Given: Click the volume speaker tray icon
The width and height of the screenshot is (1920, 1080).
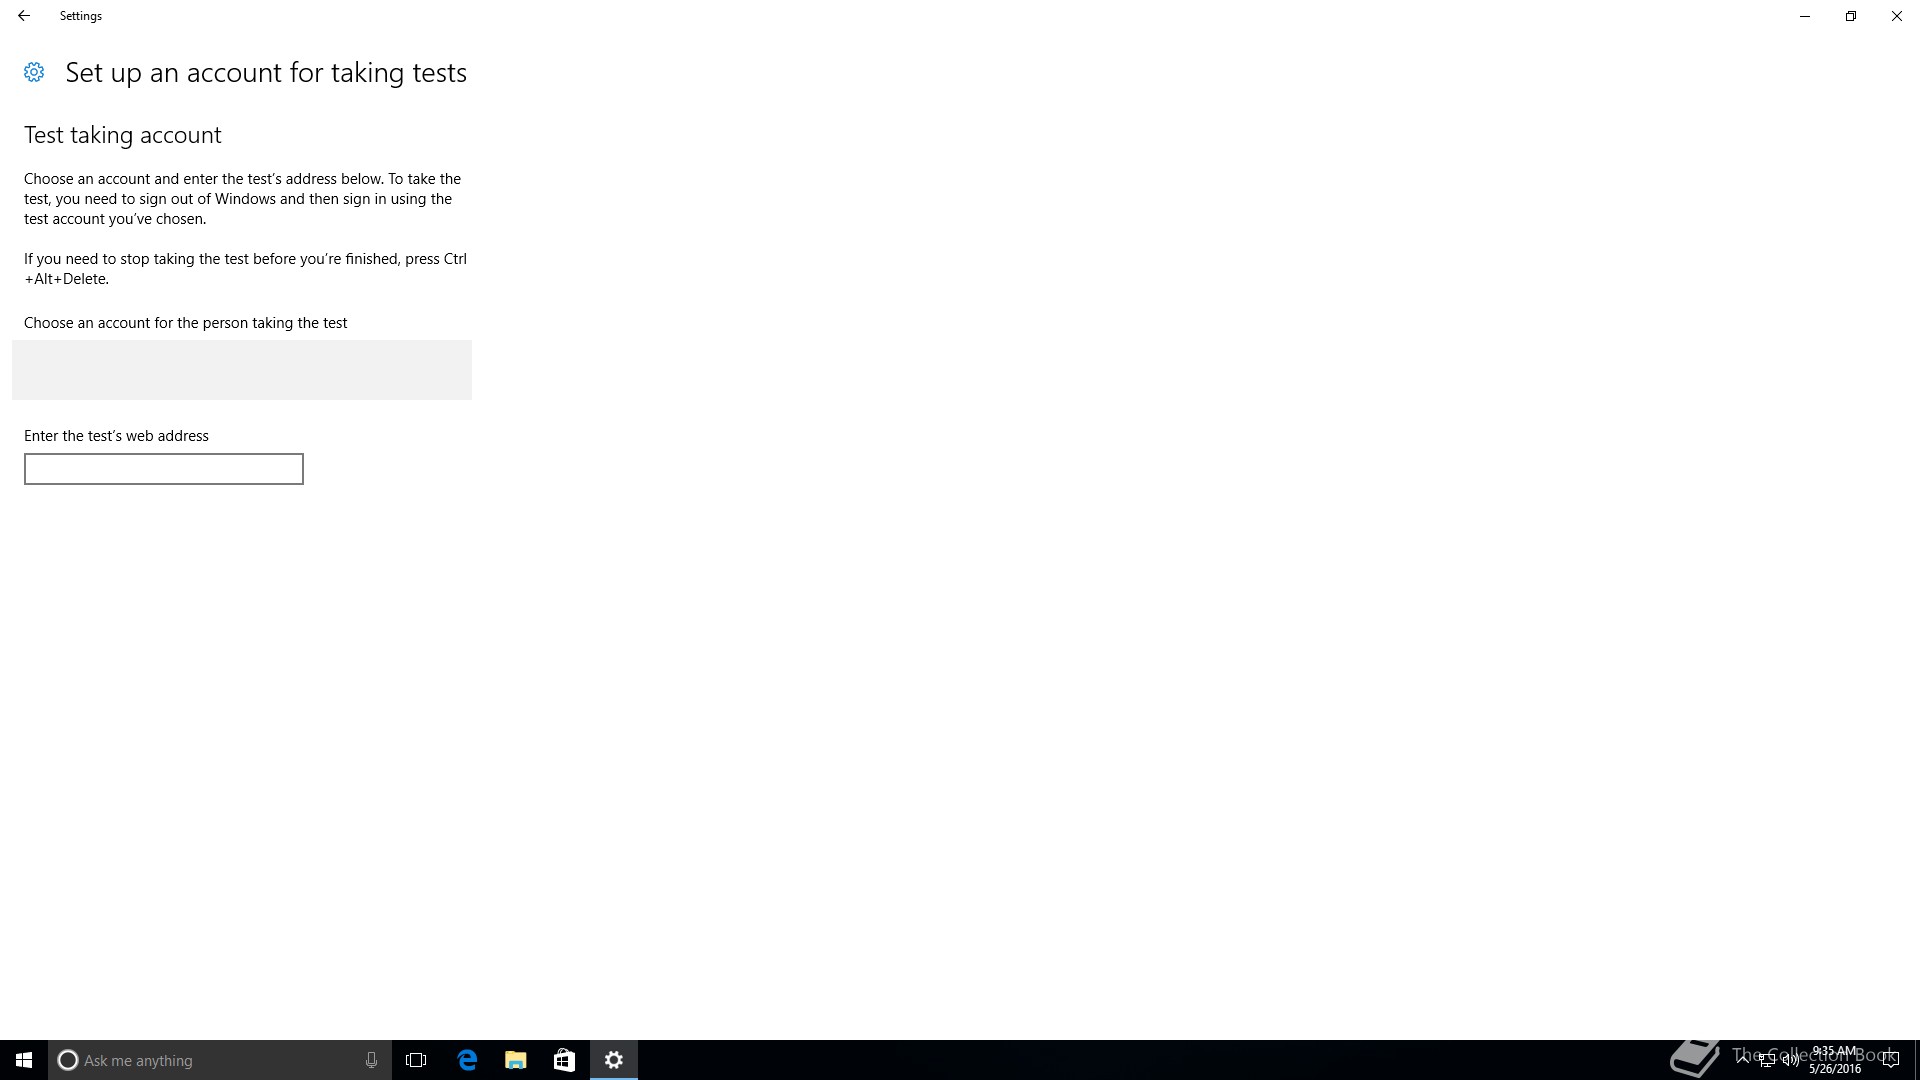Looking at the screenshot, I should point(1790,1060).
